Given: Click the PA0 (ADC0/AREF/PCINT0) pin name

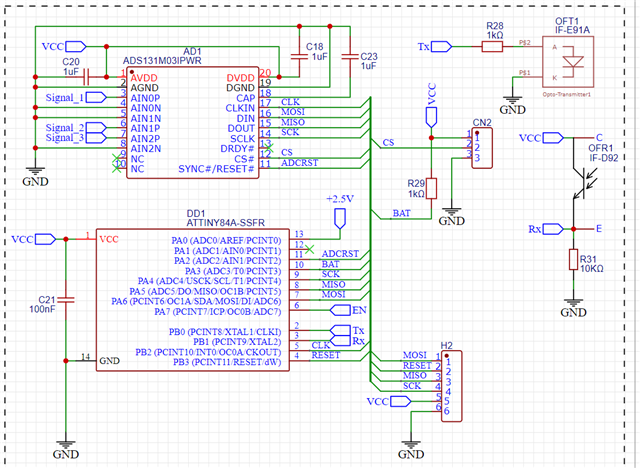Looking at the screenshot, I should (226, 240).
